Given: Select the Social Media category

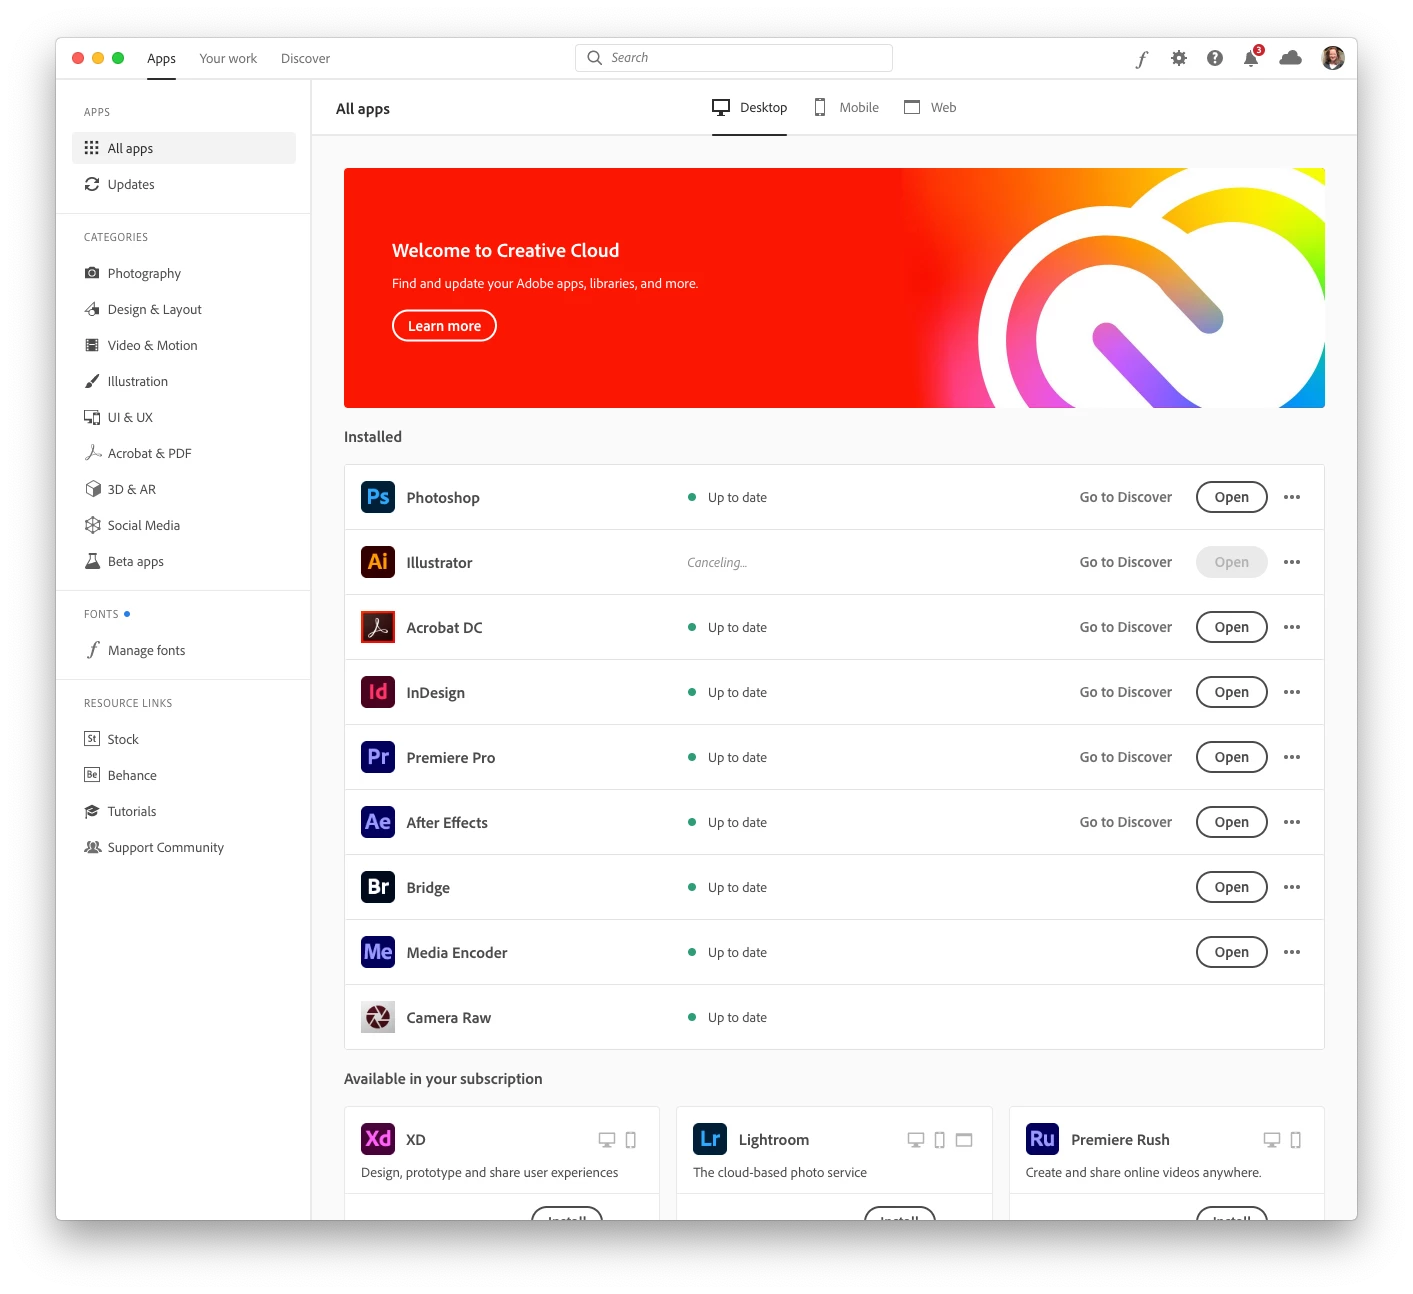Looking at the screenshot, I should pyautogui.click(x=184, y=525).
